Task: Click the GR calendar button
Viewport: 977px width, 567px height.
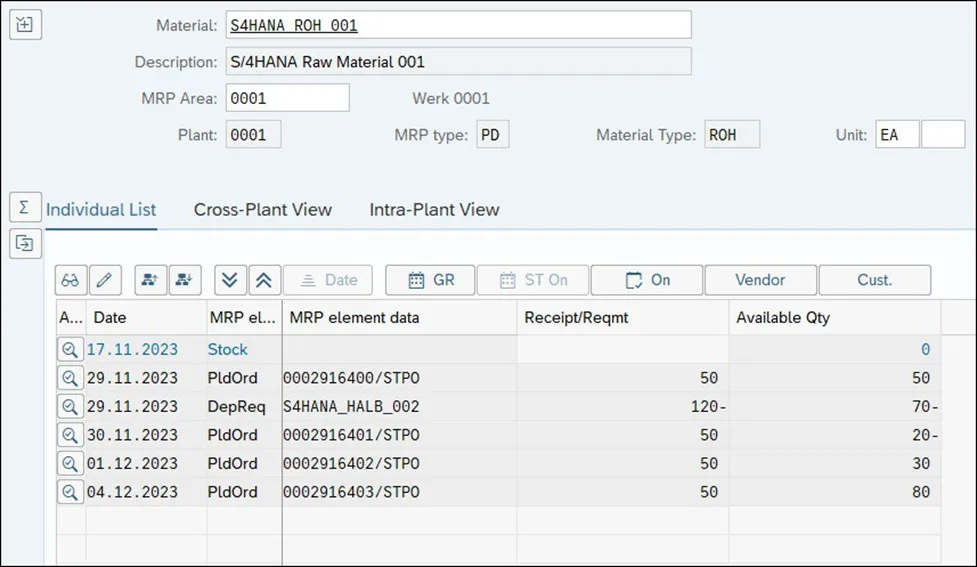Action: (x=431, y=280)
